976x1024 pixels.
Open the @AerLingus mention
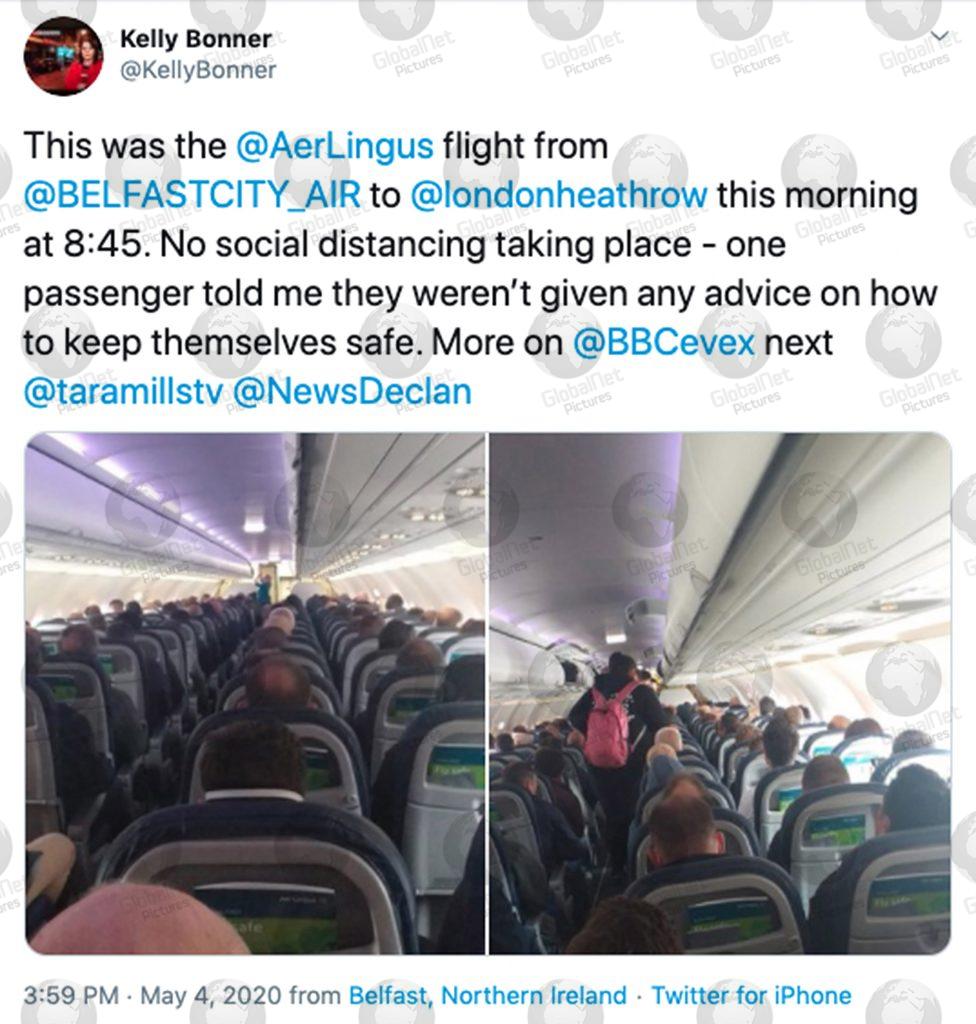coord(334,146)
